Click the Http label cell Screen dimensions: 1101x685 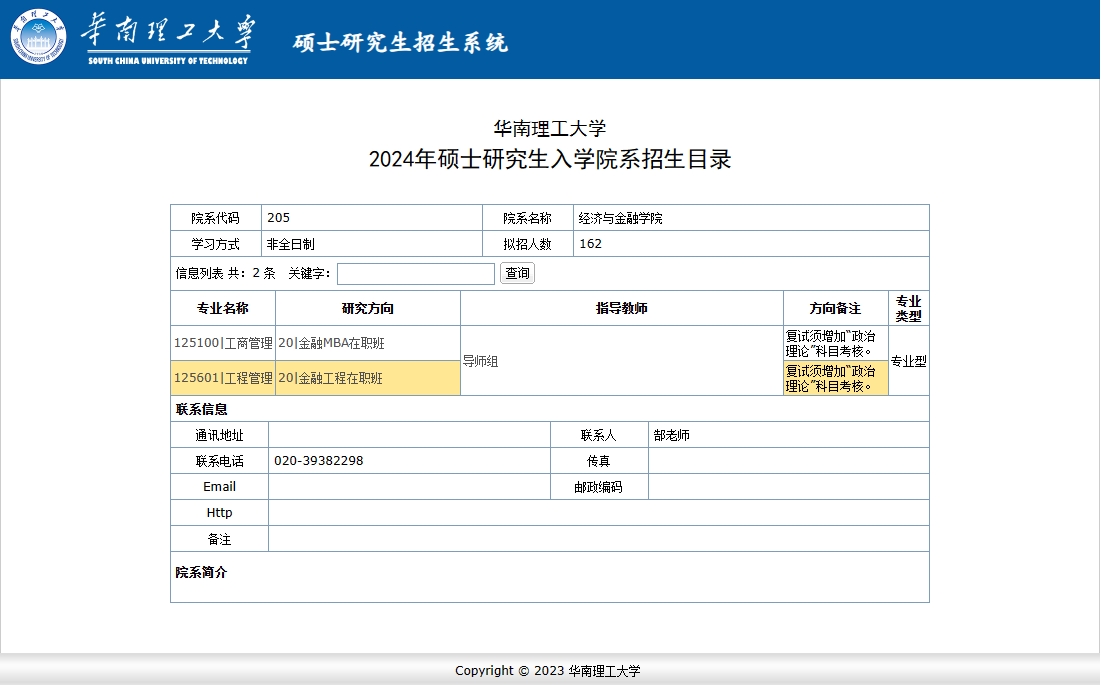coord(219,512)
